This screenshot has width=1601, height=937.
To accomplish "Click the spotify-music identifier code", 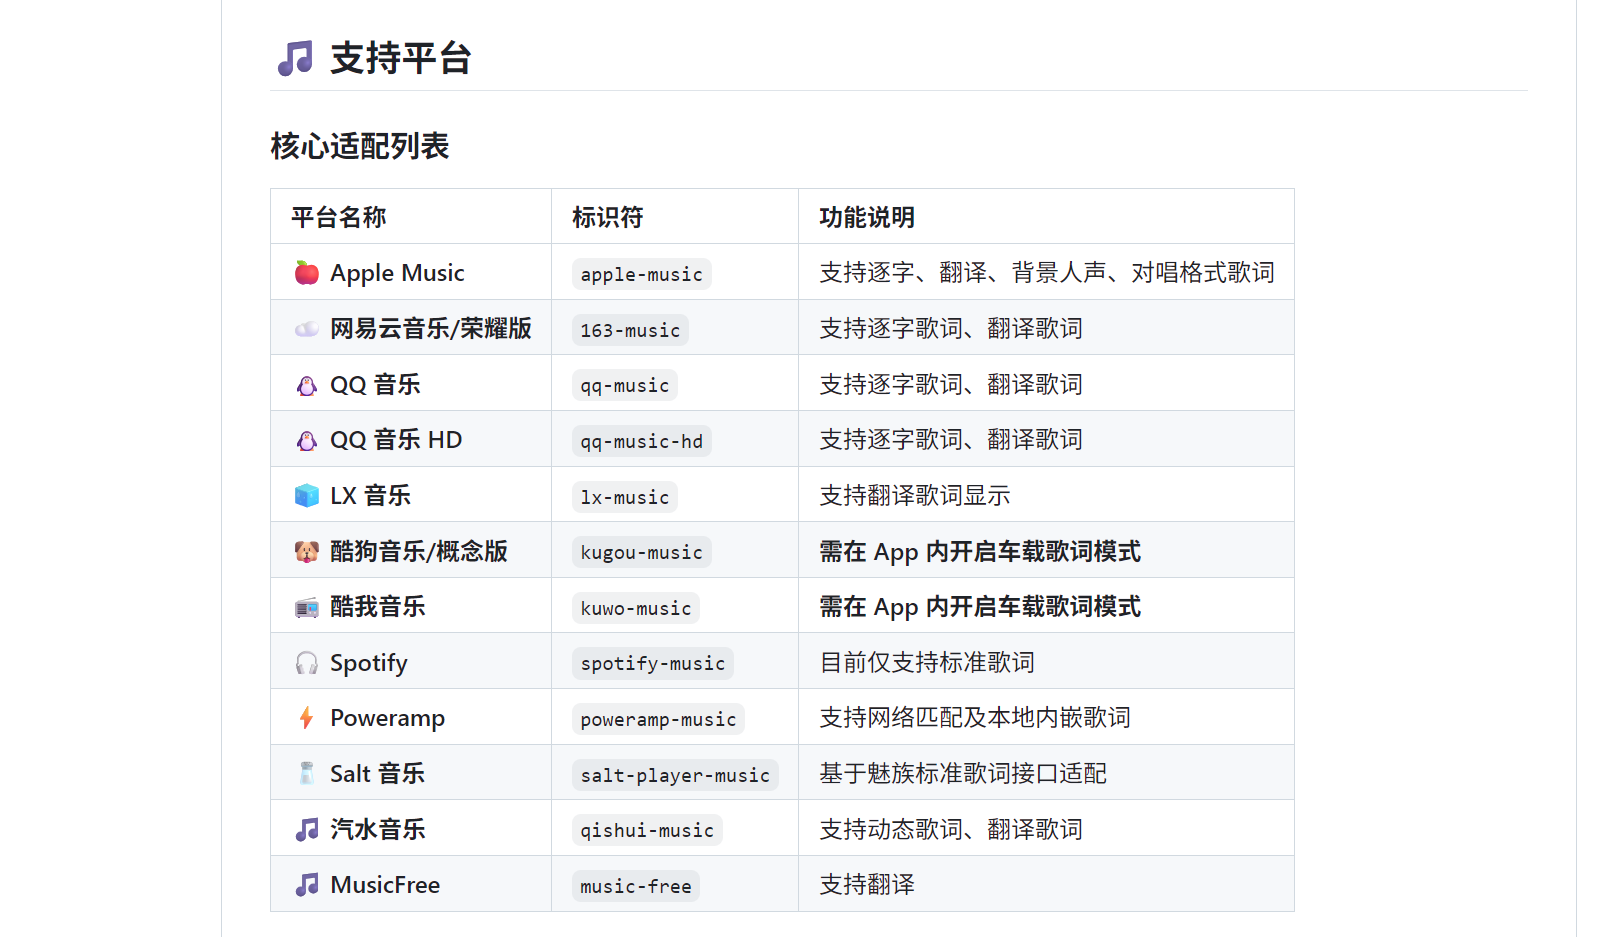I will pyautogui.click(x=653, y=663).
